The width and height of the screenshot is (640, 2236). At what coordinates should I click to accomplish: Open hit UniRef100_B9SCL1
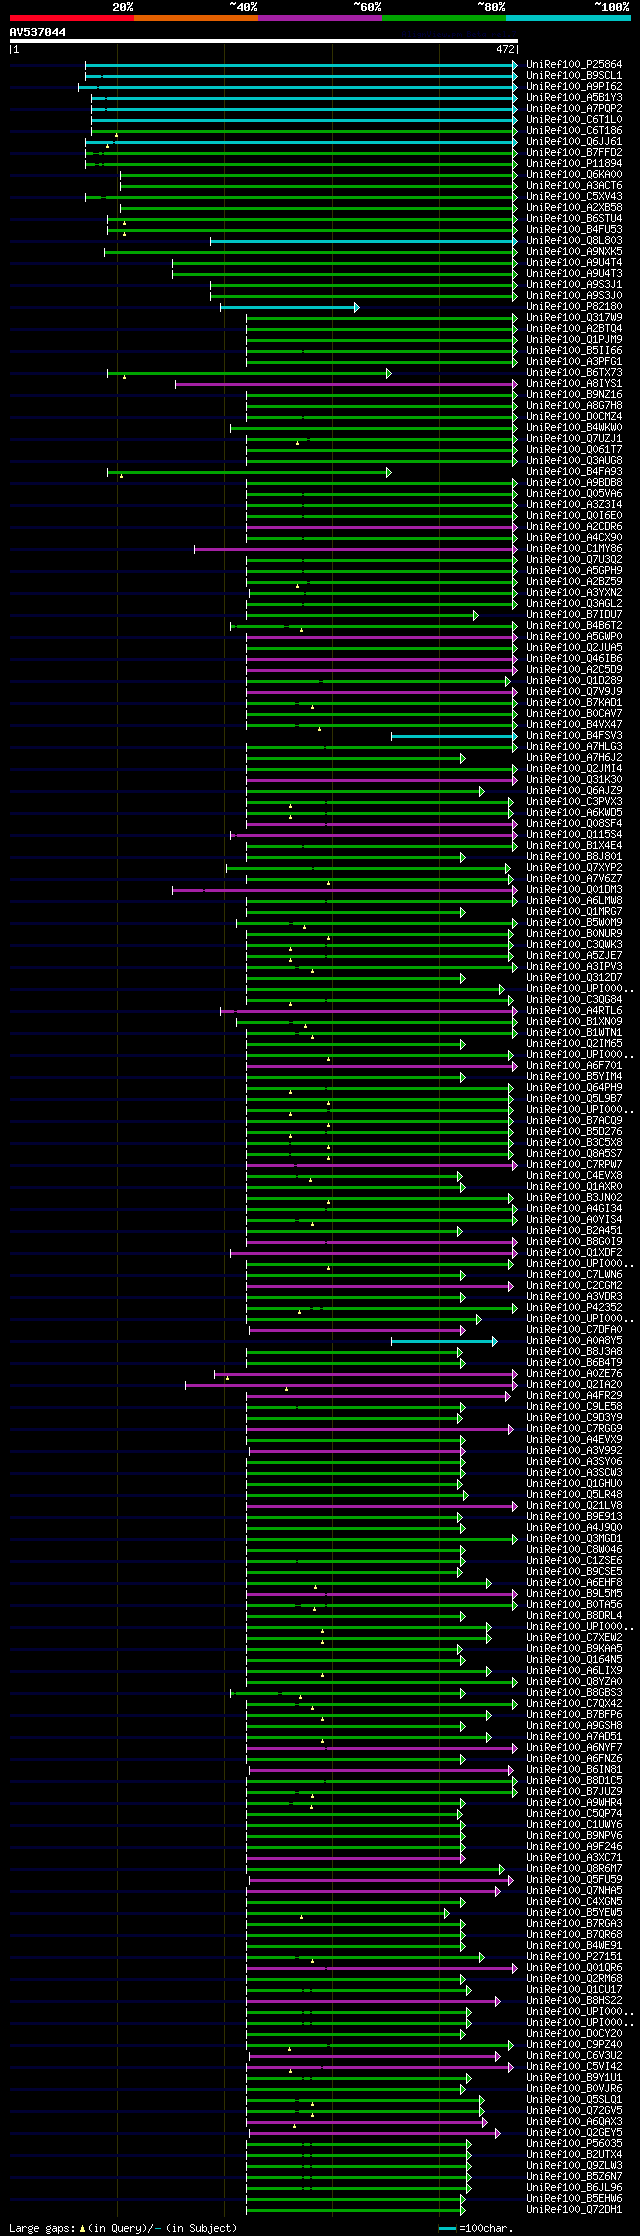coord(574,76)
